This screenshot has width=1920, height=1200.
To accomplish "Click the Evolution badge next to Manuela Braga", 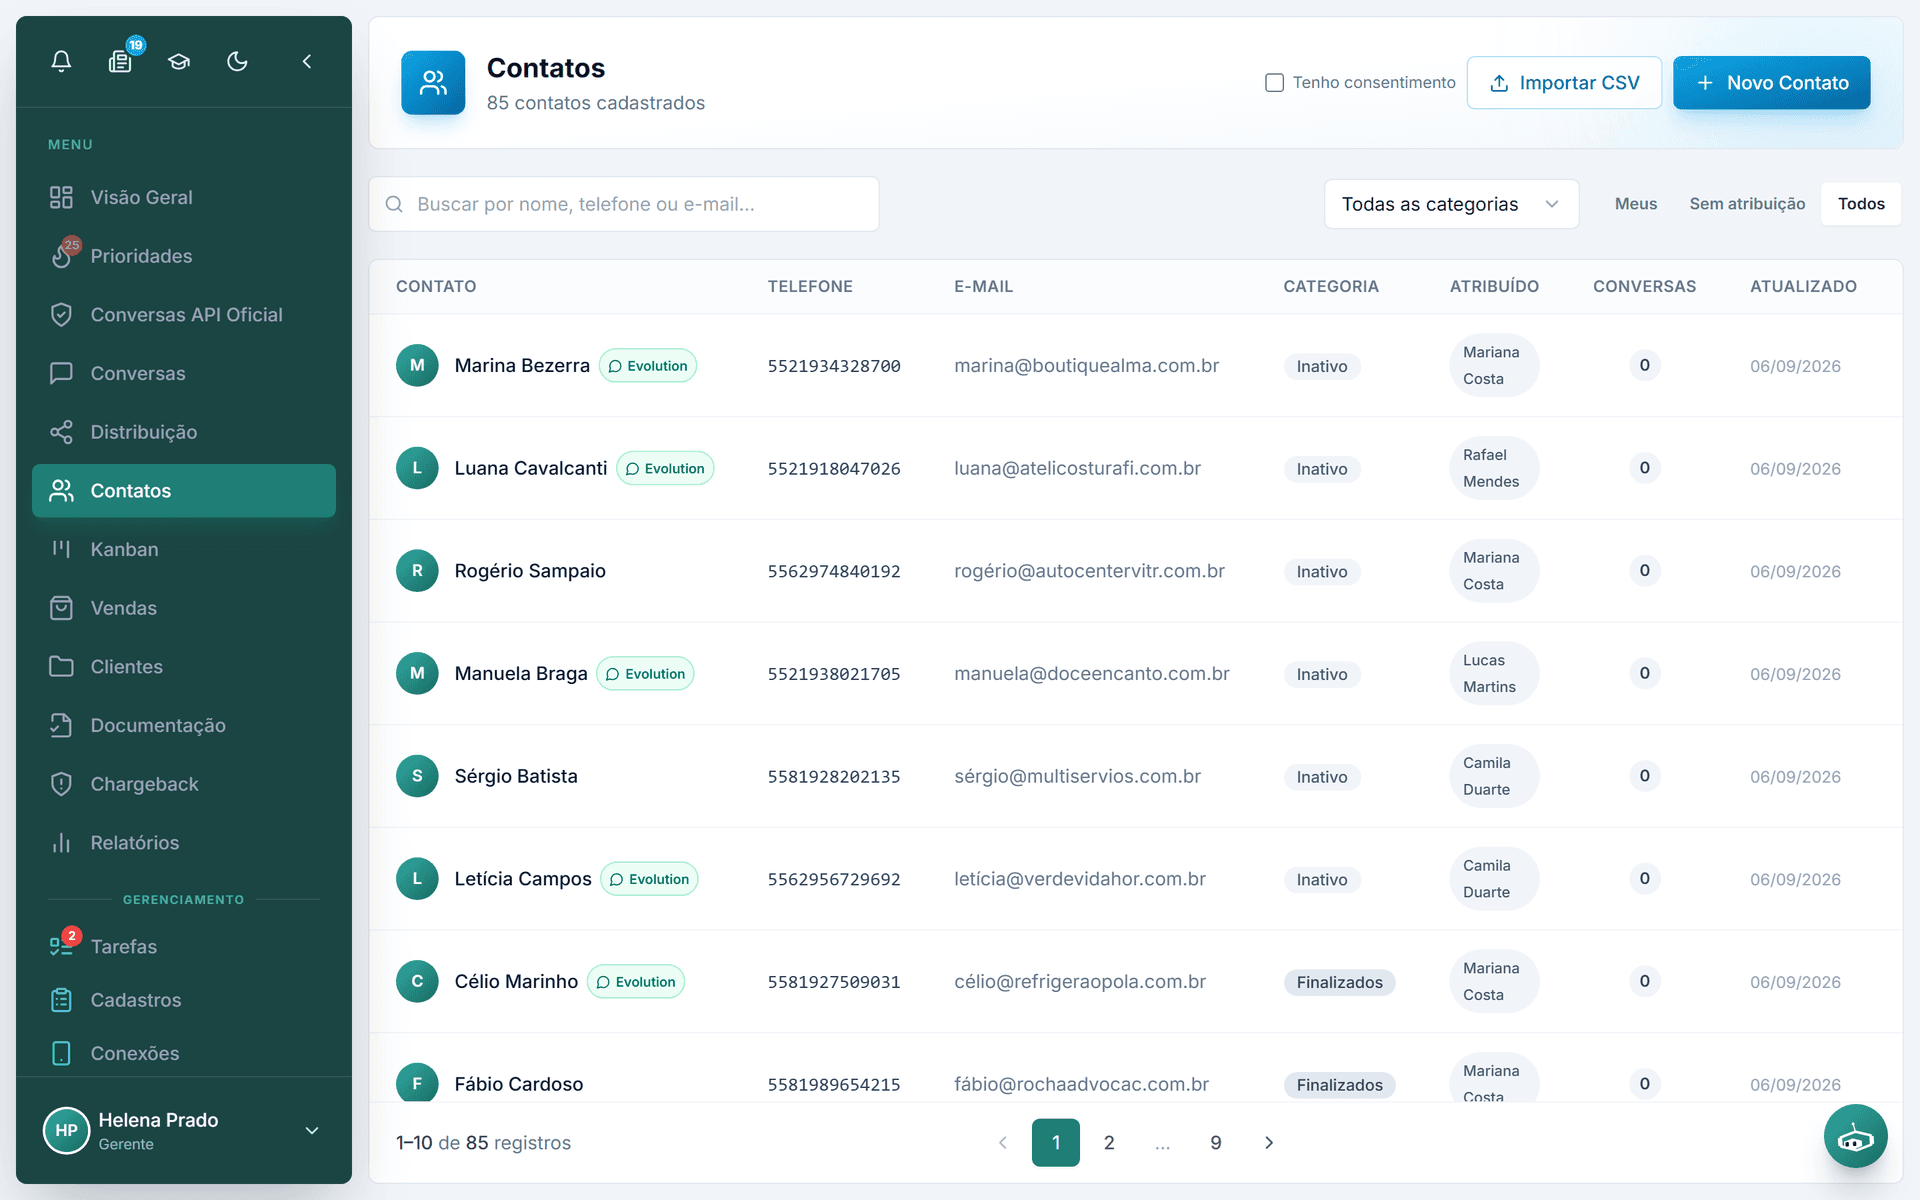I will [645, 674].
